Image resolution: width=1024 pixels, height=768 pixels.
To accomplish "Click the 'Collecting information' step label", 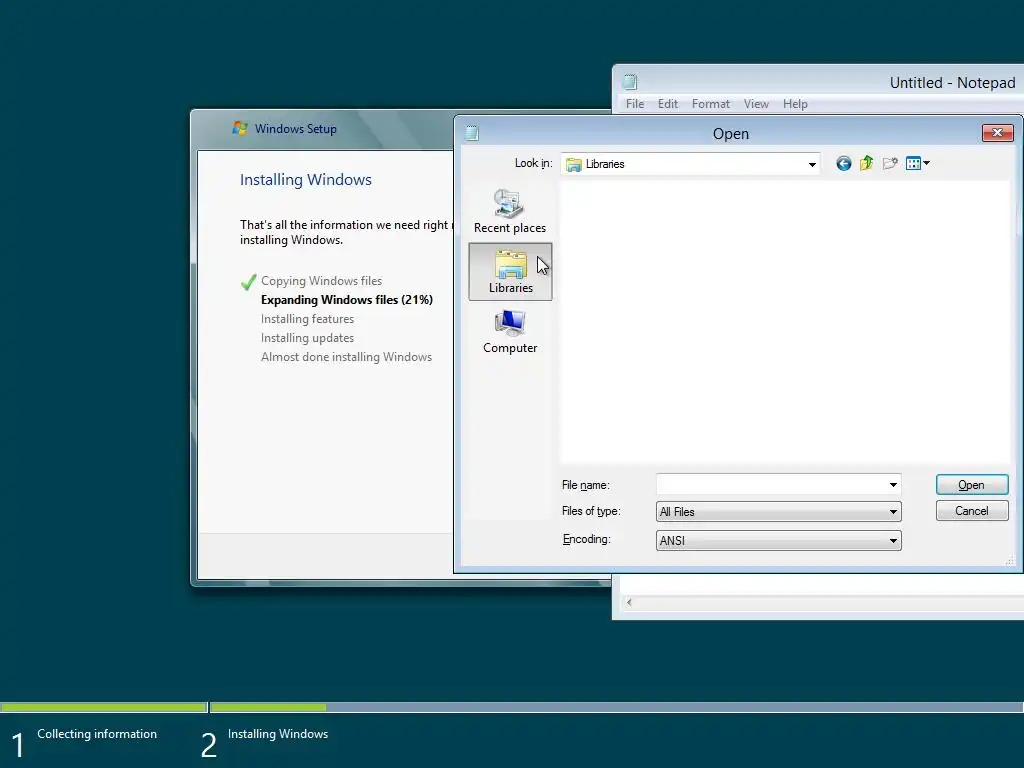I will click(97, 733).
